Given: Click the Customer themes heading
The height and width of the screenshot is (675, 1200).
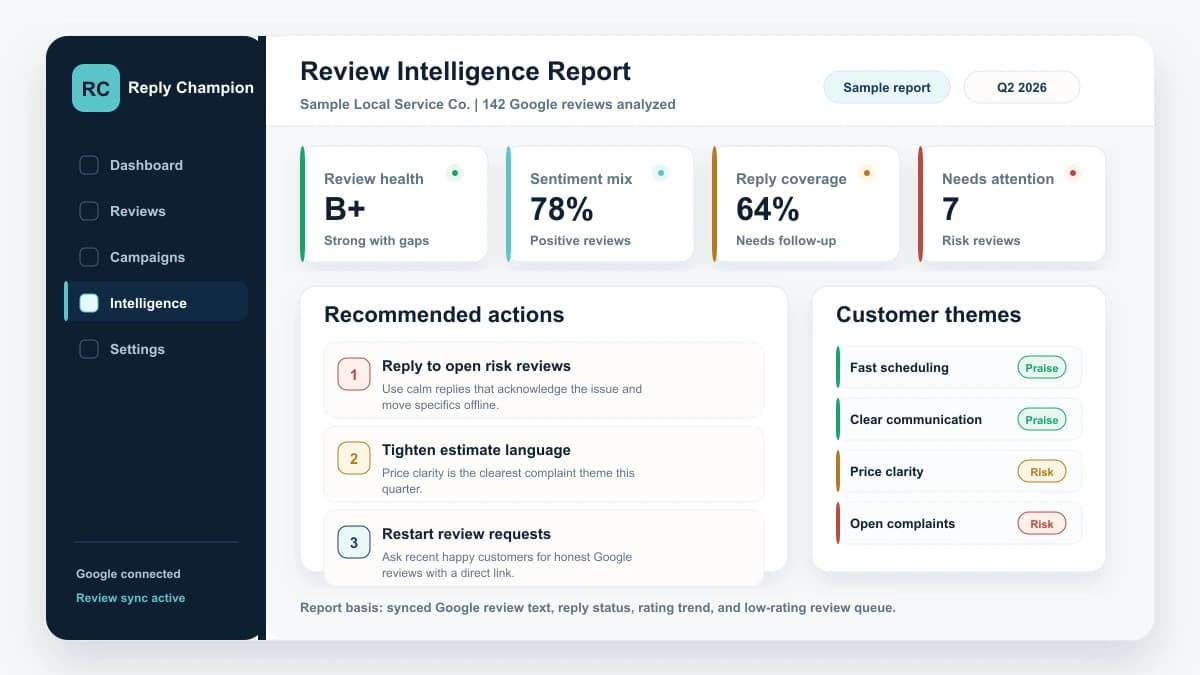Looking at the screenshot, I should point(928,315).
